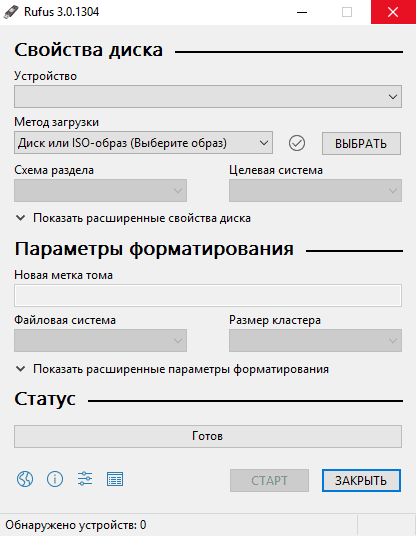
Task: Click the ВЫБРАТЬ button
Action: pos(361,144)
